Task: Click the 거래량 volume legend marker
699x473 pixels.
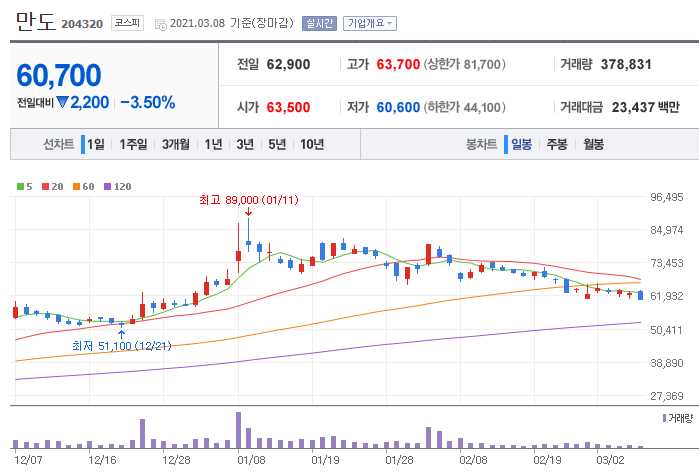Action: 665,418
